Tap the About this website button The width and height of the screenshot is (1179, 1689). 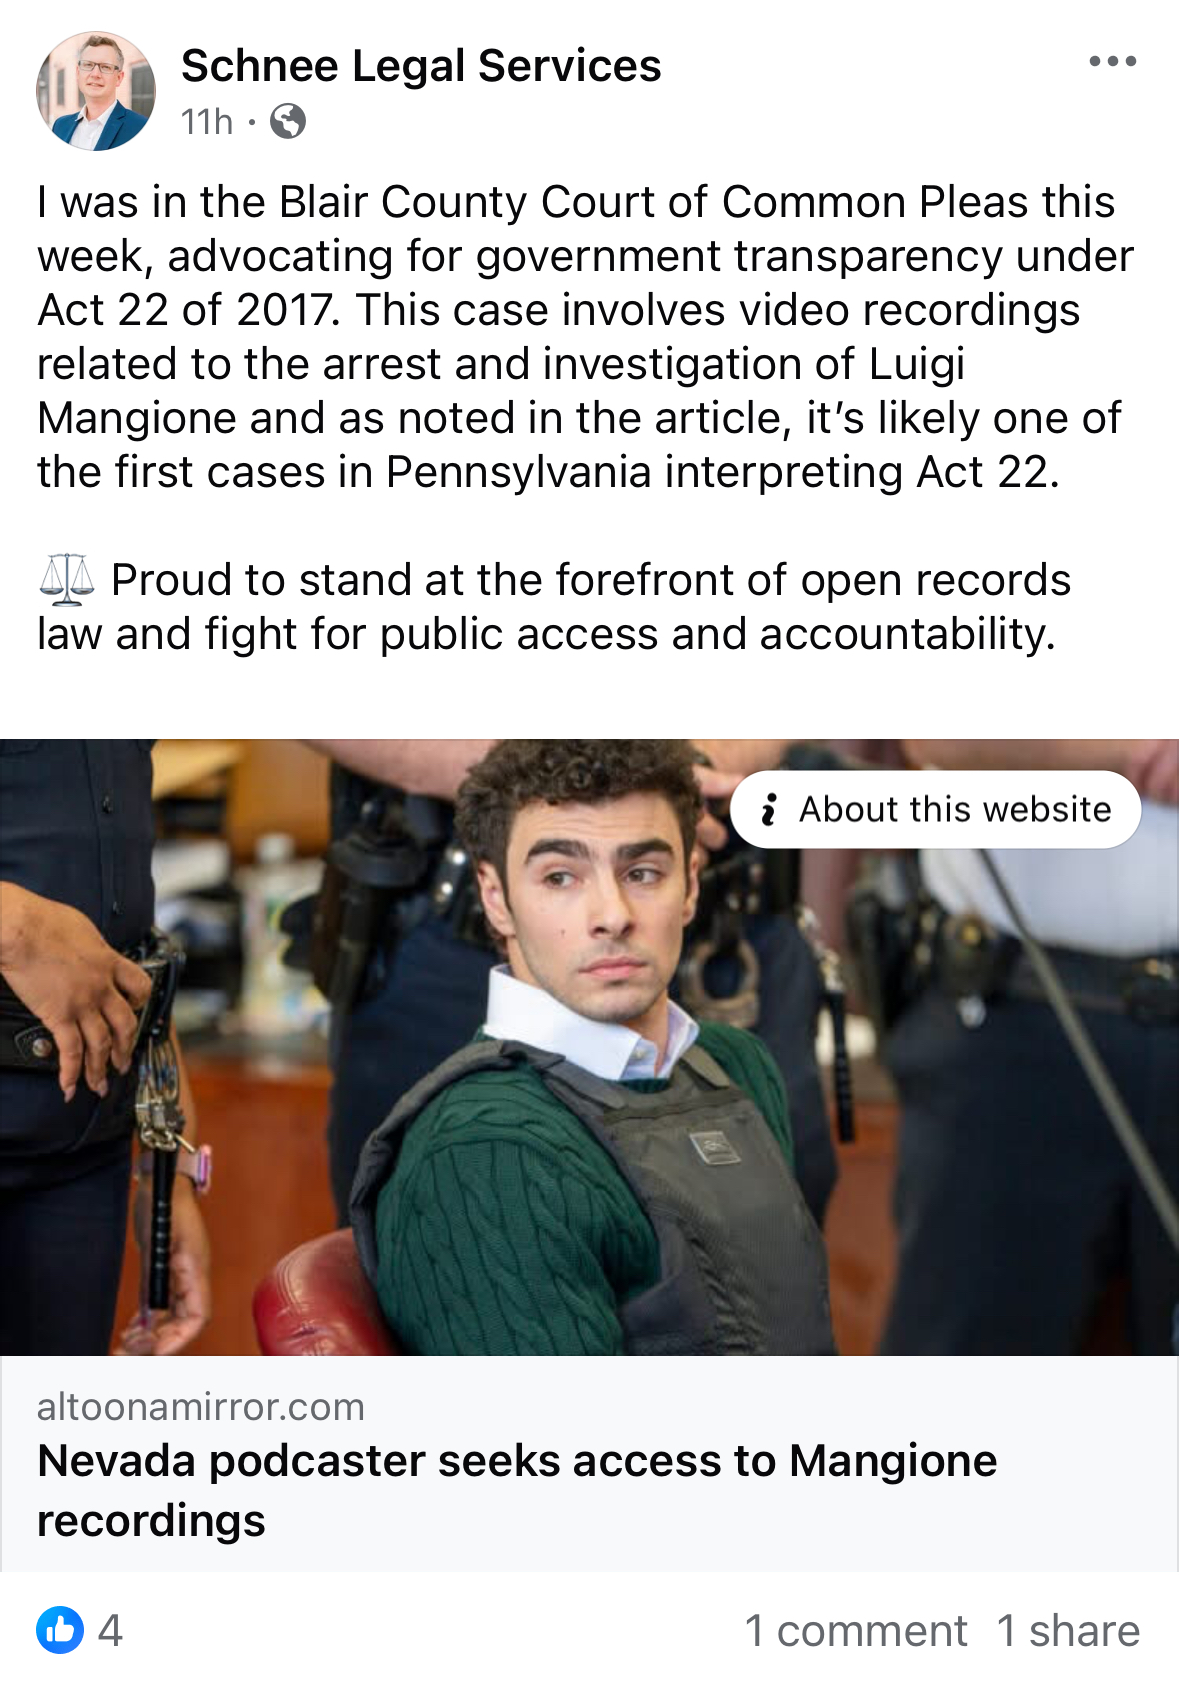point(936,809)
